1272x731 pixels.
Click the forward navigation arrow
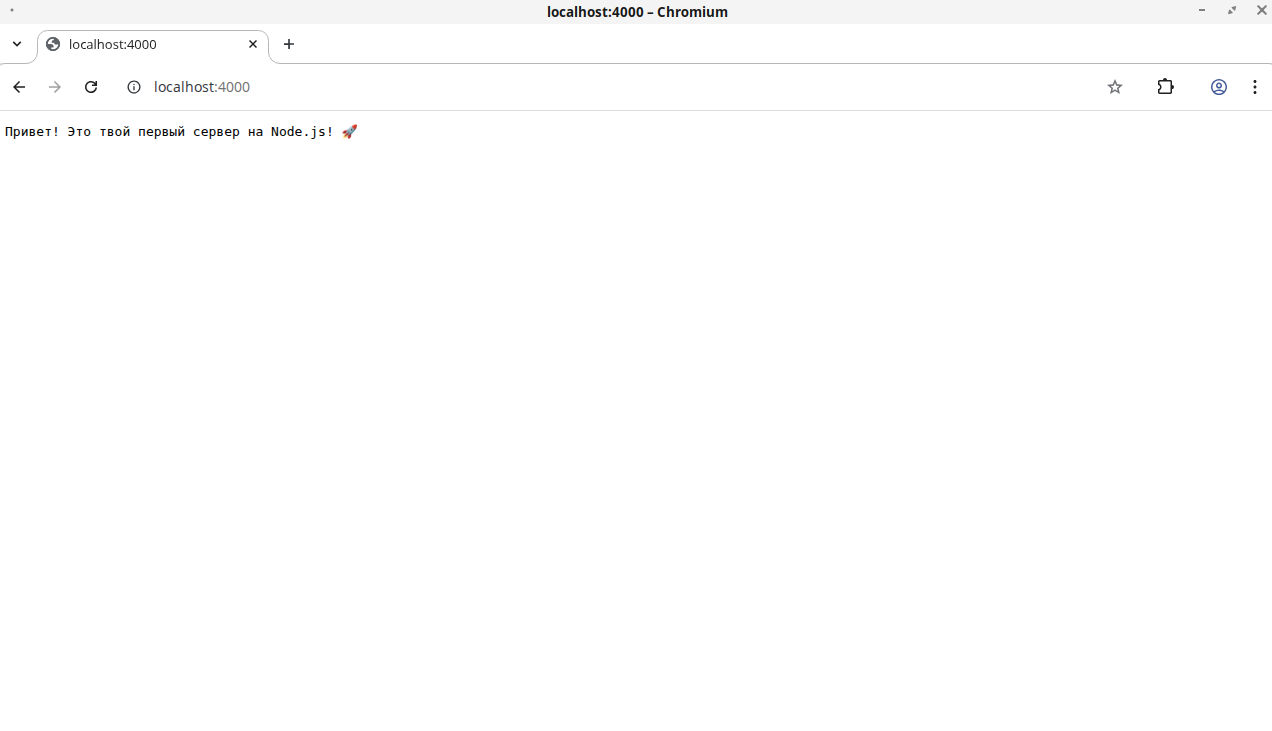click(x=55, y=87)
